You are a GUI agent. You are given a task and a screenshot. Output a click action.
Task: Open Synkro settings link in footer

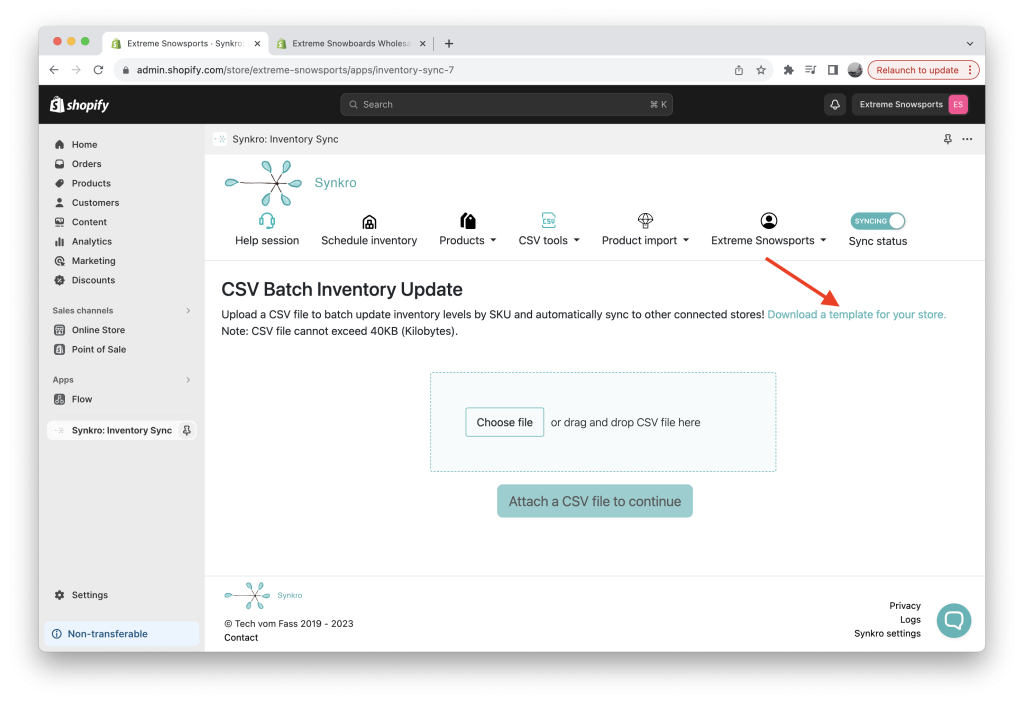click(x=887, y=633)
